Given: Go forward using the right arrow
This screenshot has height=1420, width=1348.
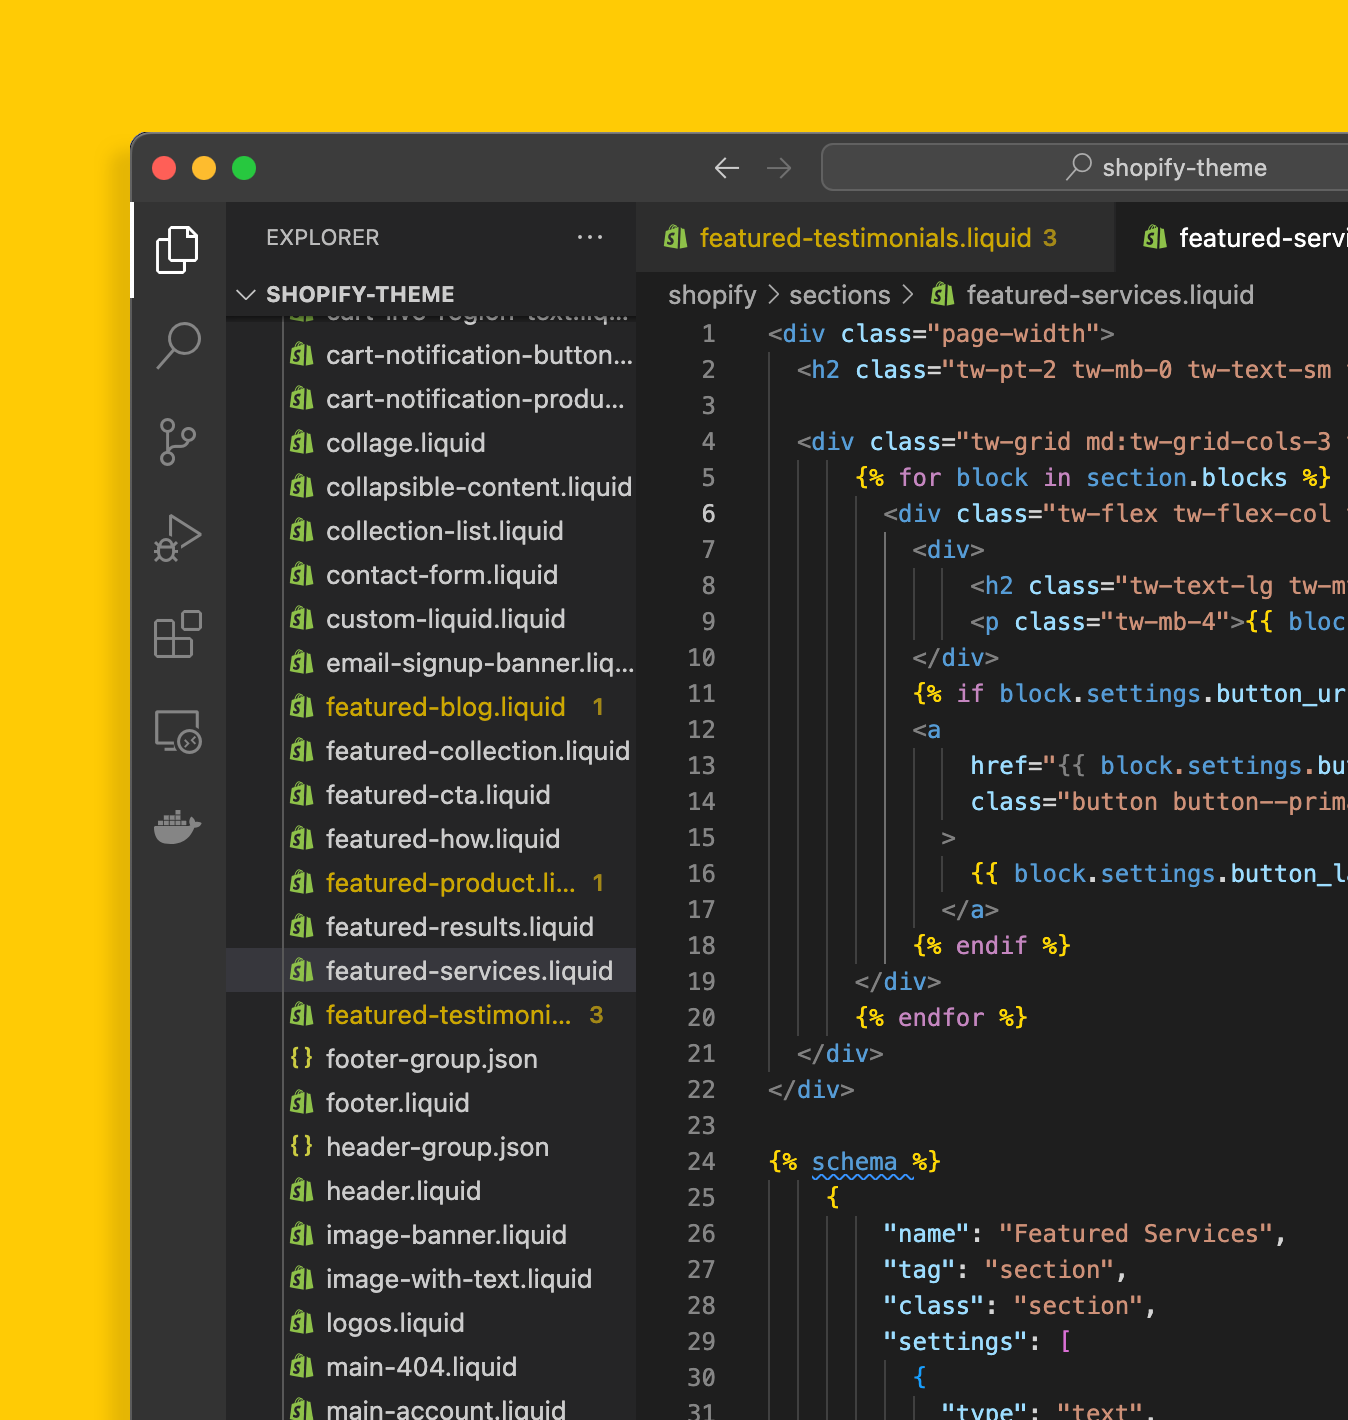Looking at the screenshot, I should pyautogui.click(x=779, y=168).
